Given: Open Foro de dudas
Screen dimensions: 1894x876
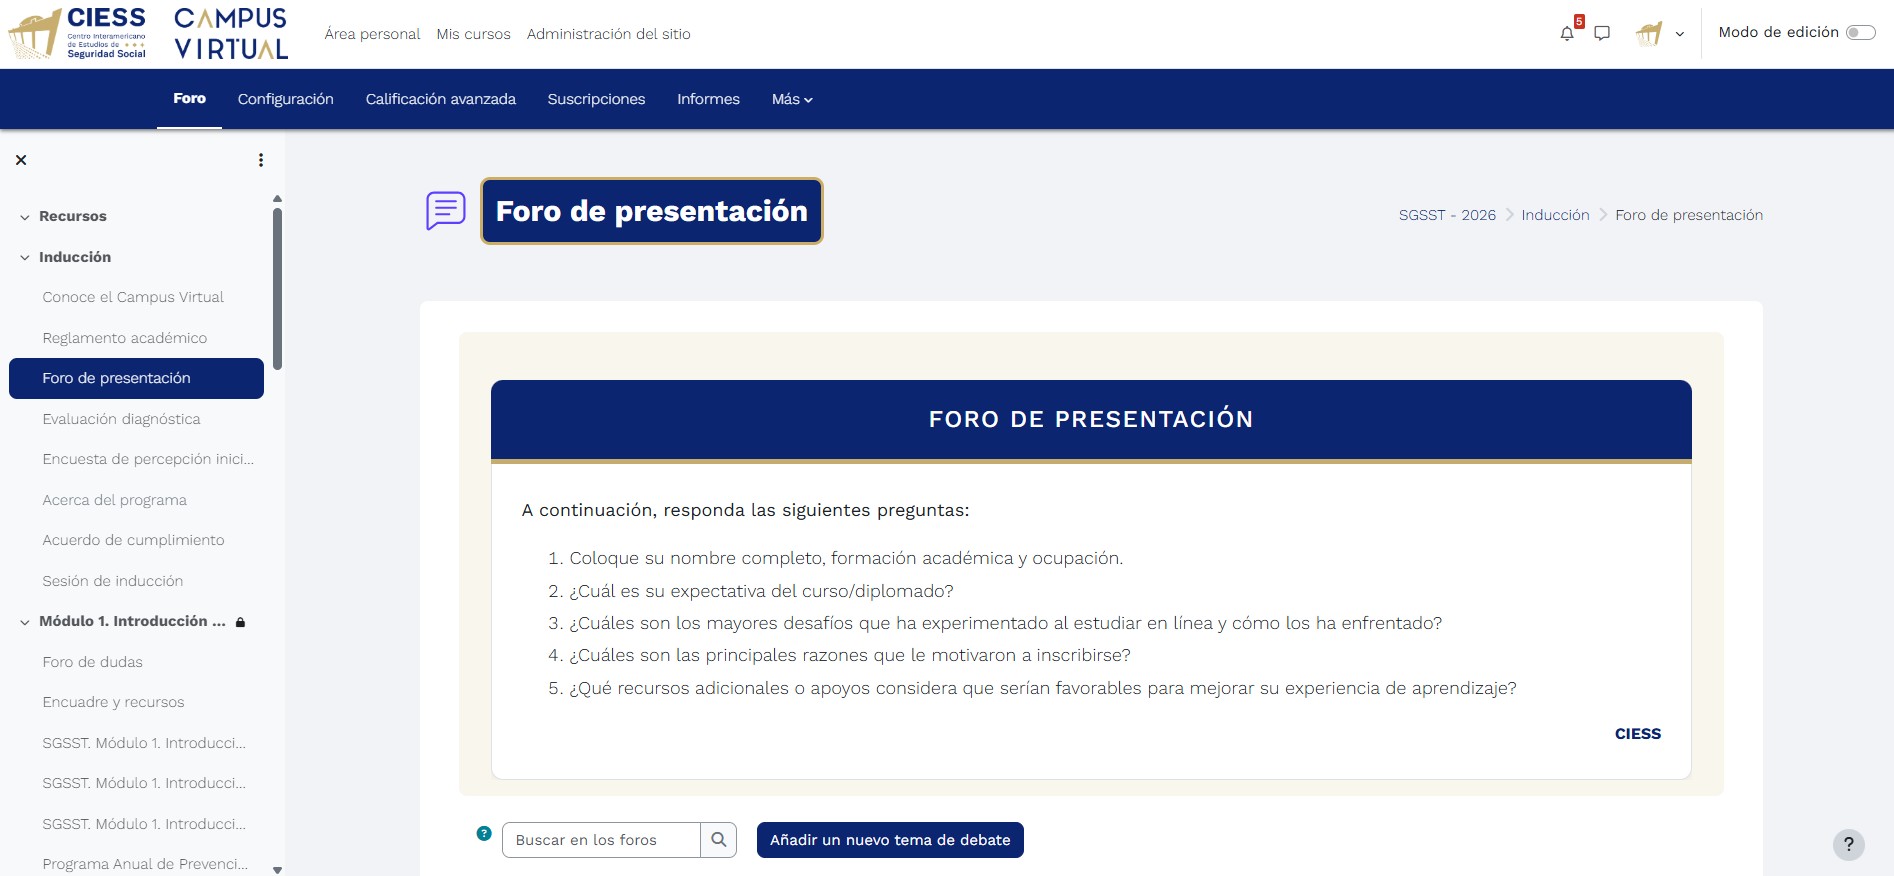Looking at the screenshot, I should pos(92,662).
